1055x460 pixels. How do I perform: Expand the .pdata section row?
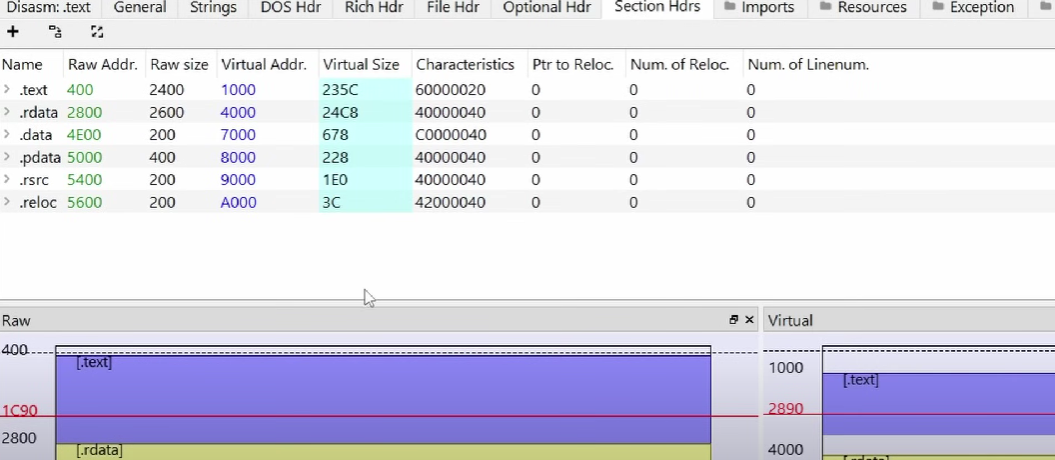point(8,158)
